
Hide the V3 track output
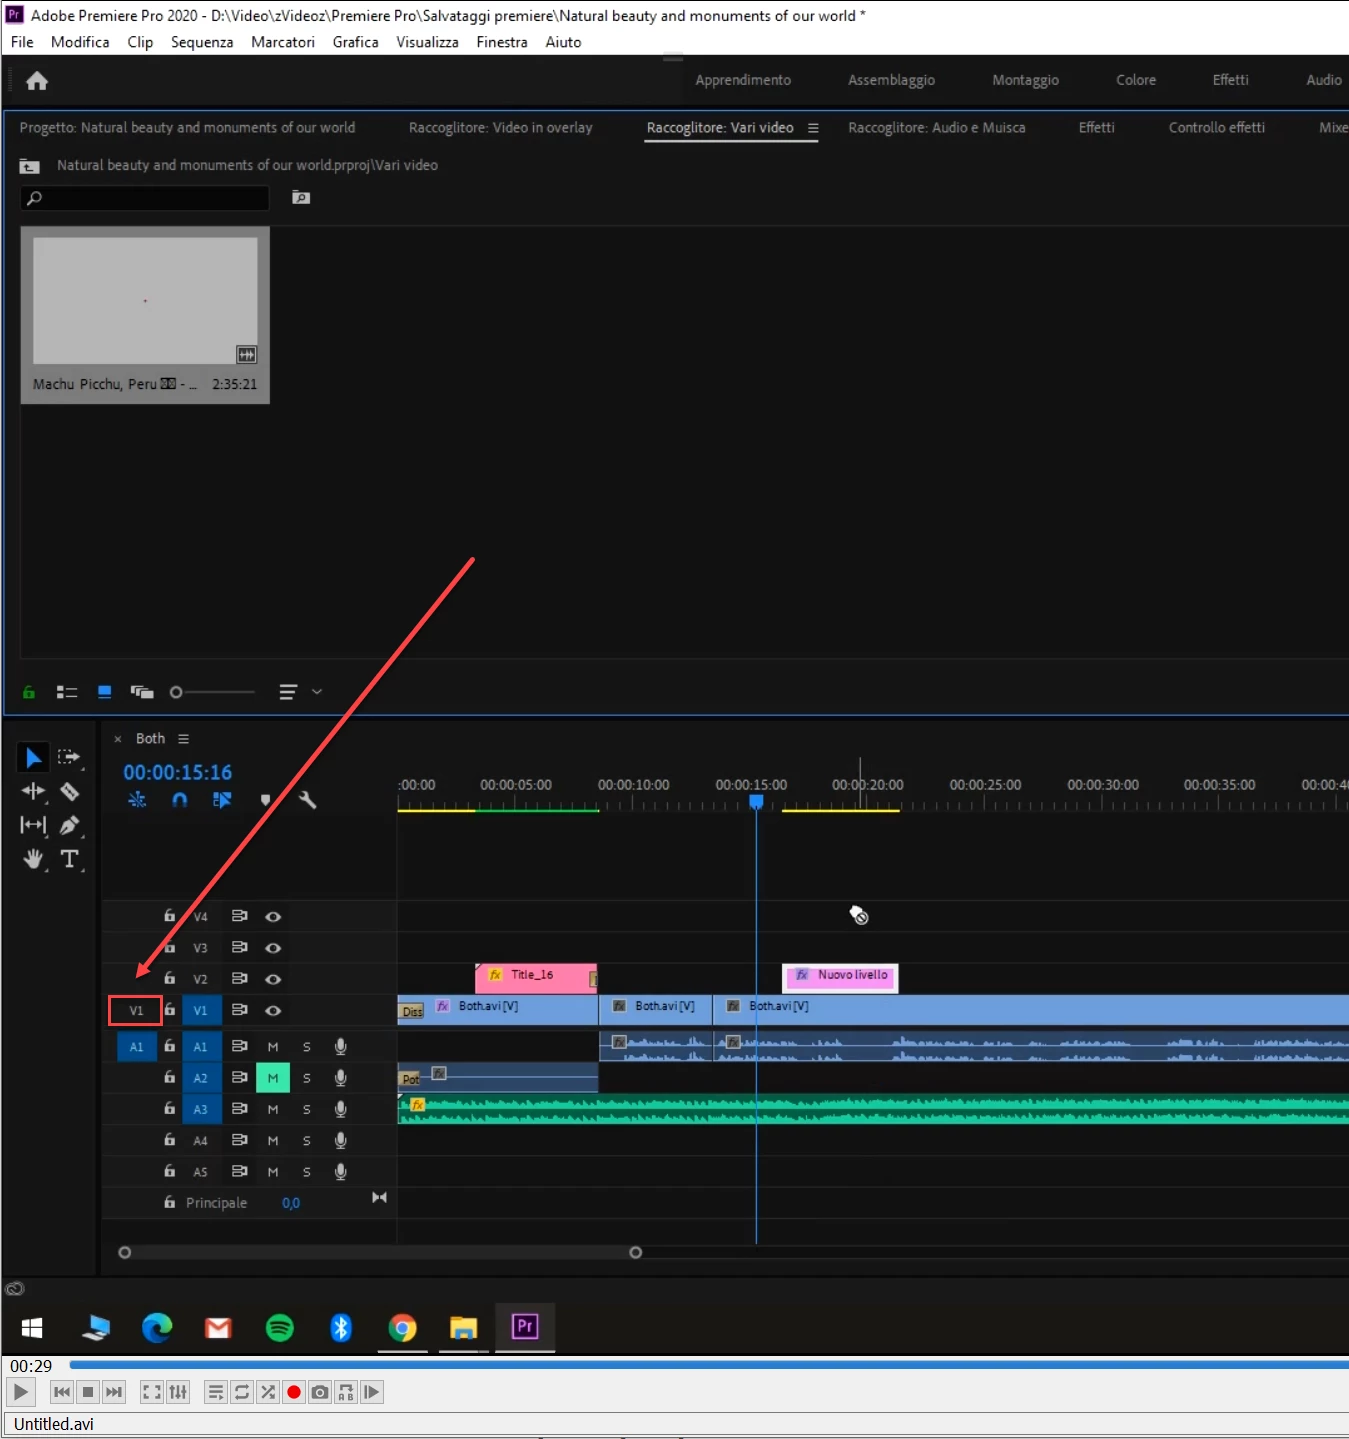click(x=273, y=948)
